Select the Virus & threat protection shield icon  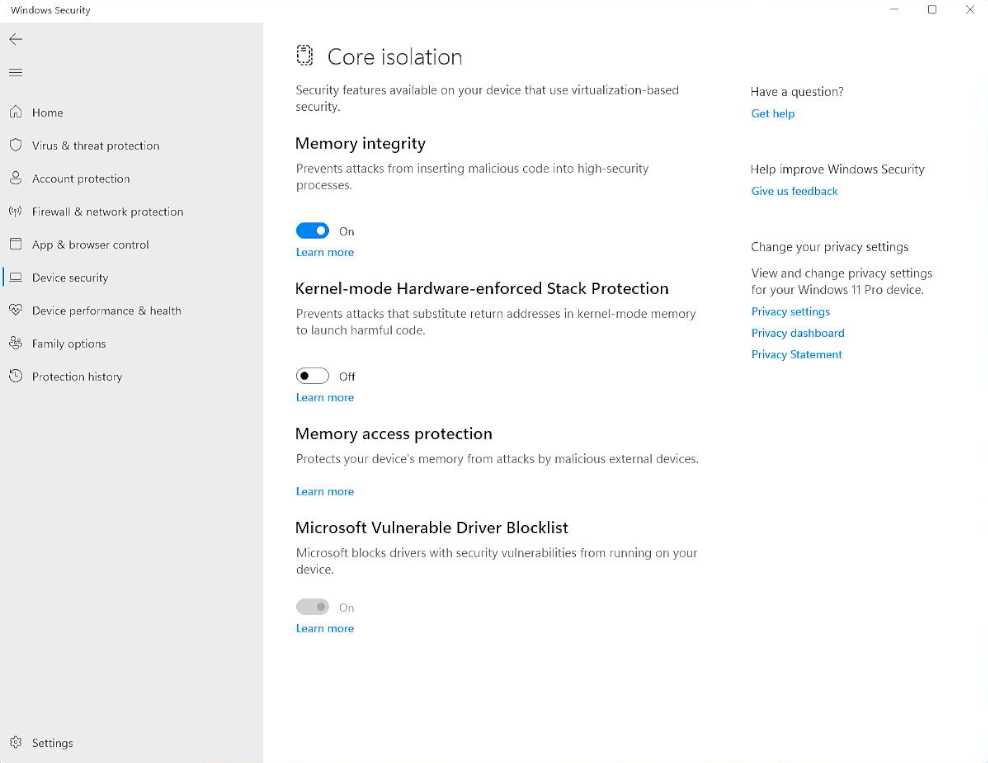point(16,145)
